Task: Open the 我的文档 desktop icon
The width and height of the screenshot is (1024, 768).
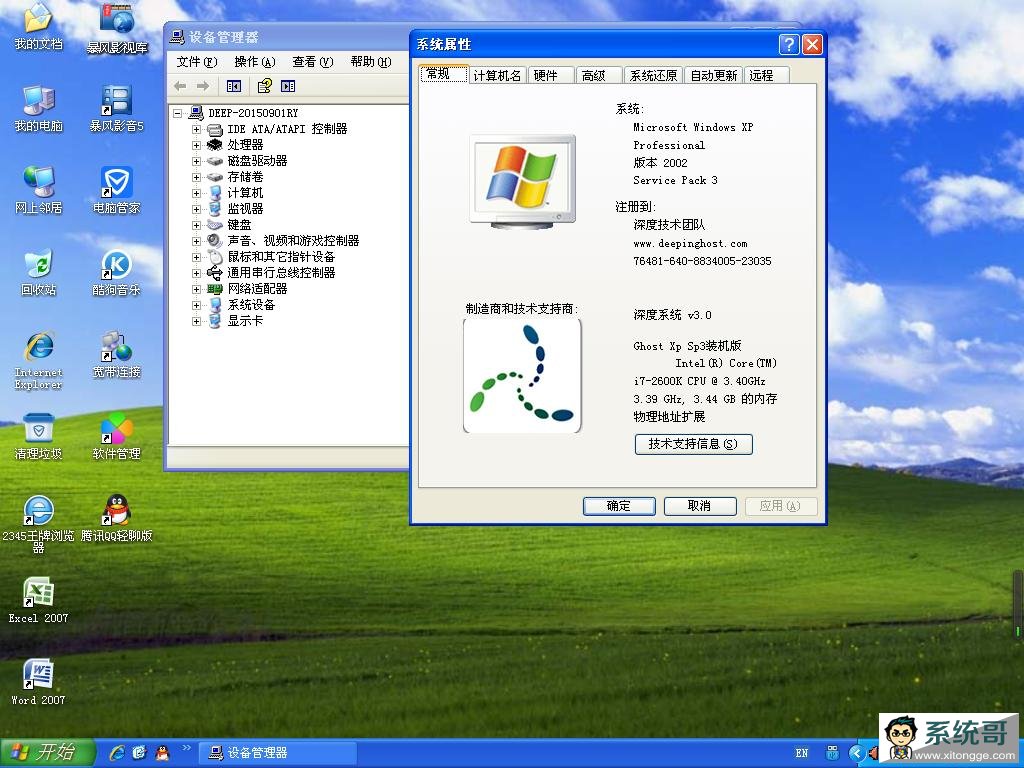Action: tap(39, 27)
